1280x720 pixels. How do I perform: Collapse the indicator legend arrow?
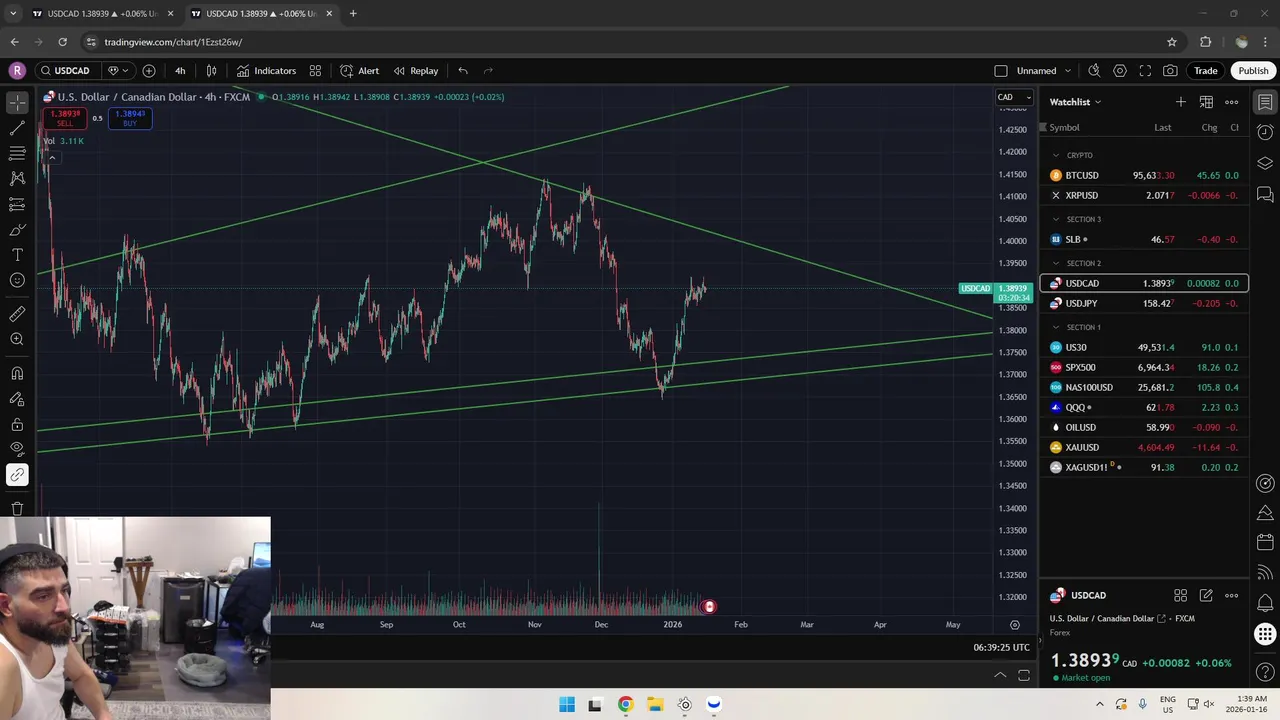52,158
